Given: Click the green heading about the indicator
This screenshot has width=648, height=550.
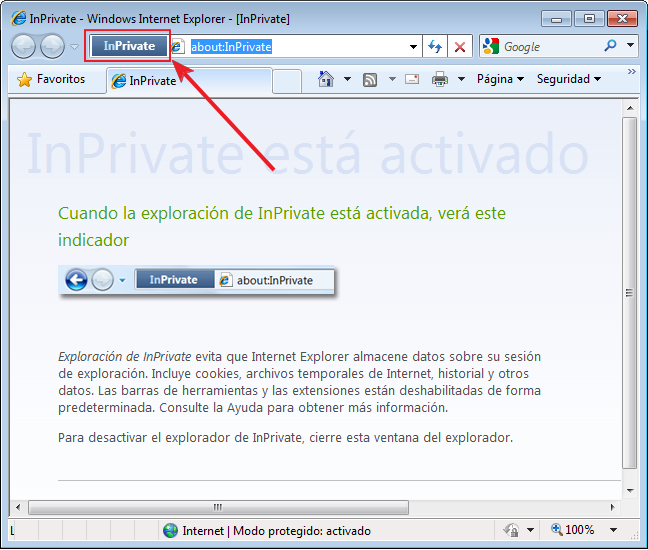Looking at the screenshot, I should pyautogui.click(x=281, y=226).
